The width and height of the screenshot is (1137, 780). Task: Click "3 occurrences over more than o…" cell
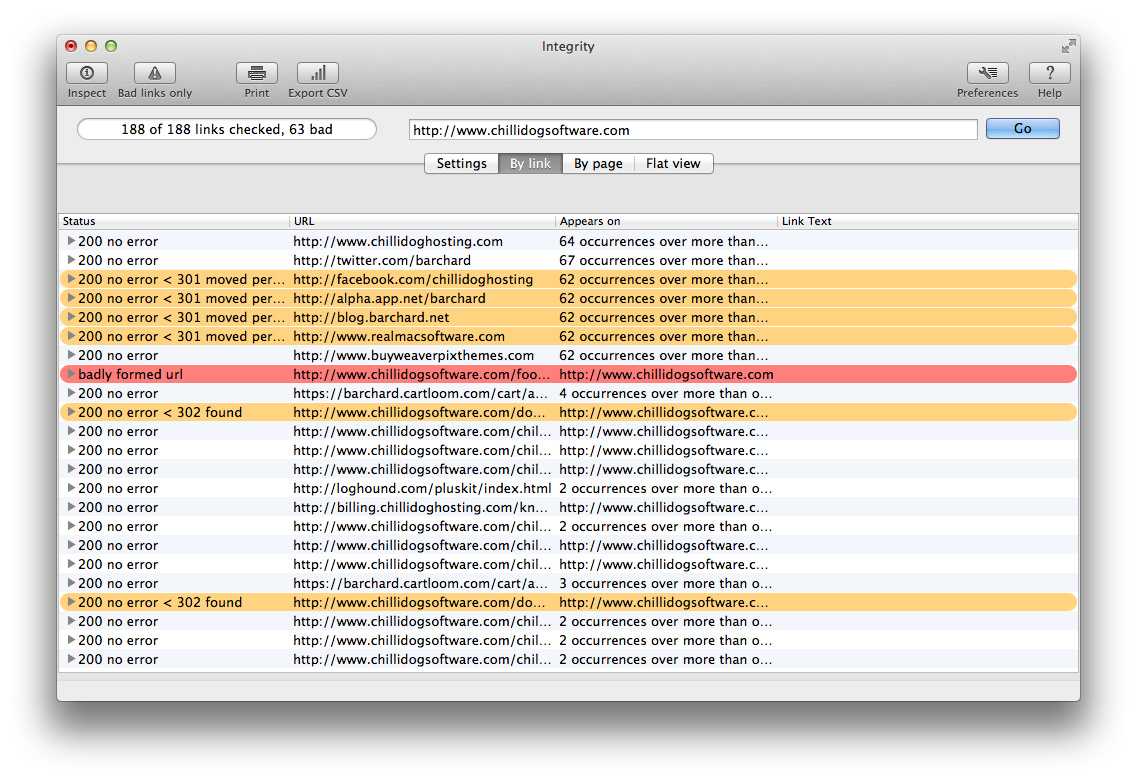tap(666, 584)
